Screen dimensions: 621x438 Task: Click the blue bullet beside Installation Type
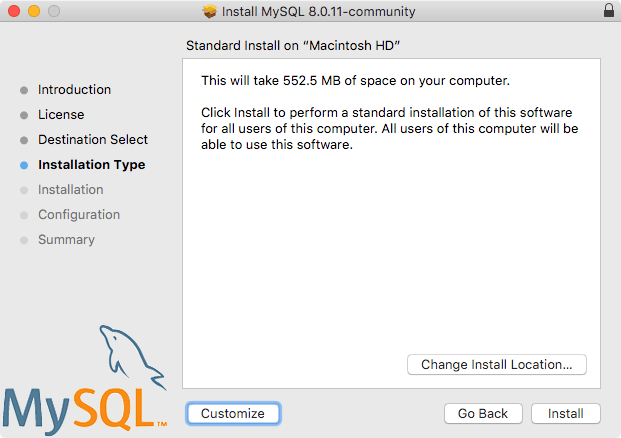pos(24,165)
